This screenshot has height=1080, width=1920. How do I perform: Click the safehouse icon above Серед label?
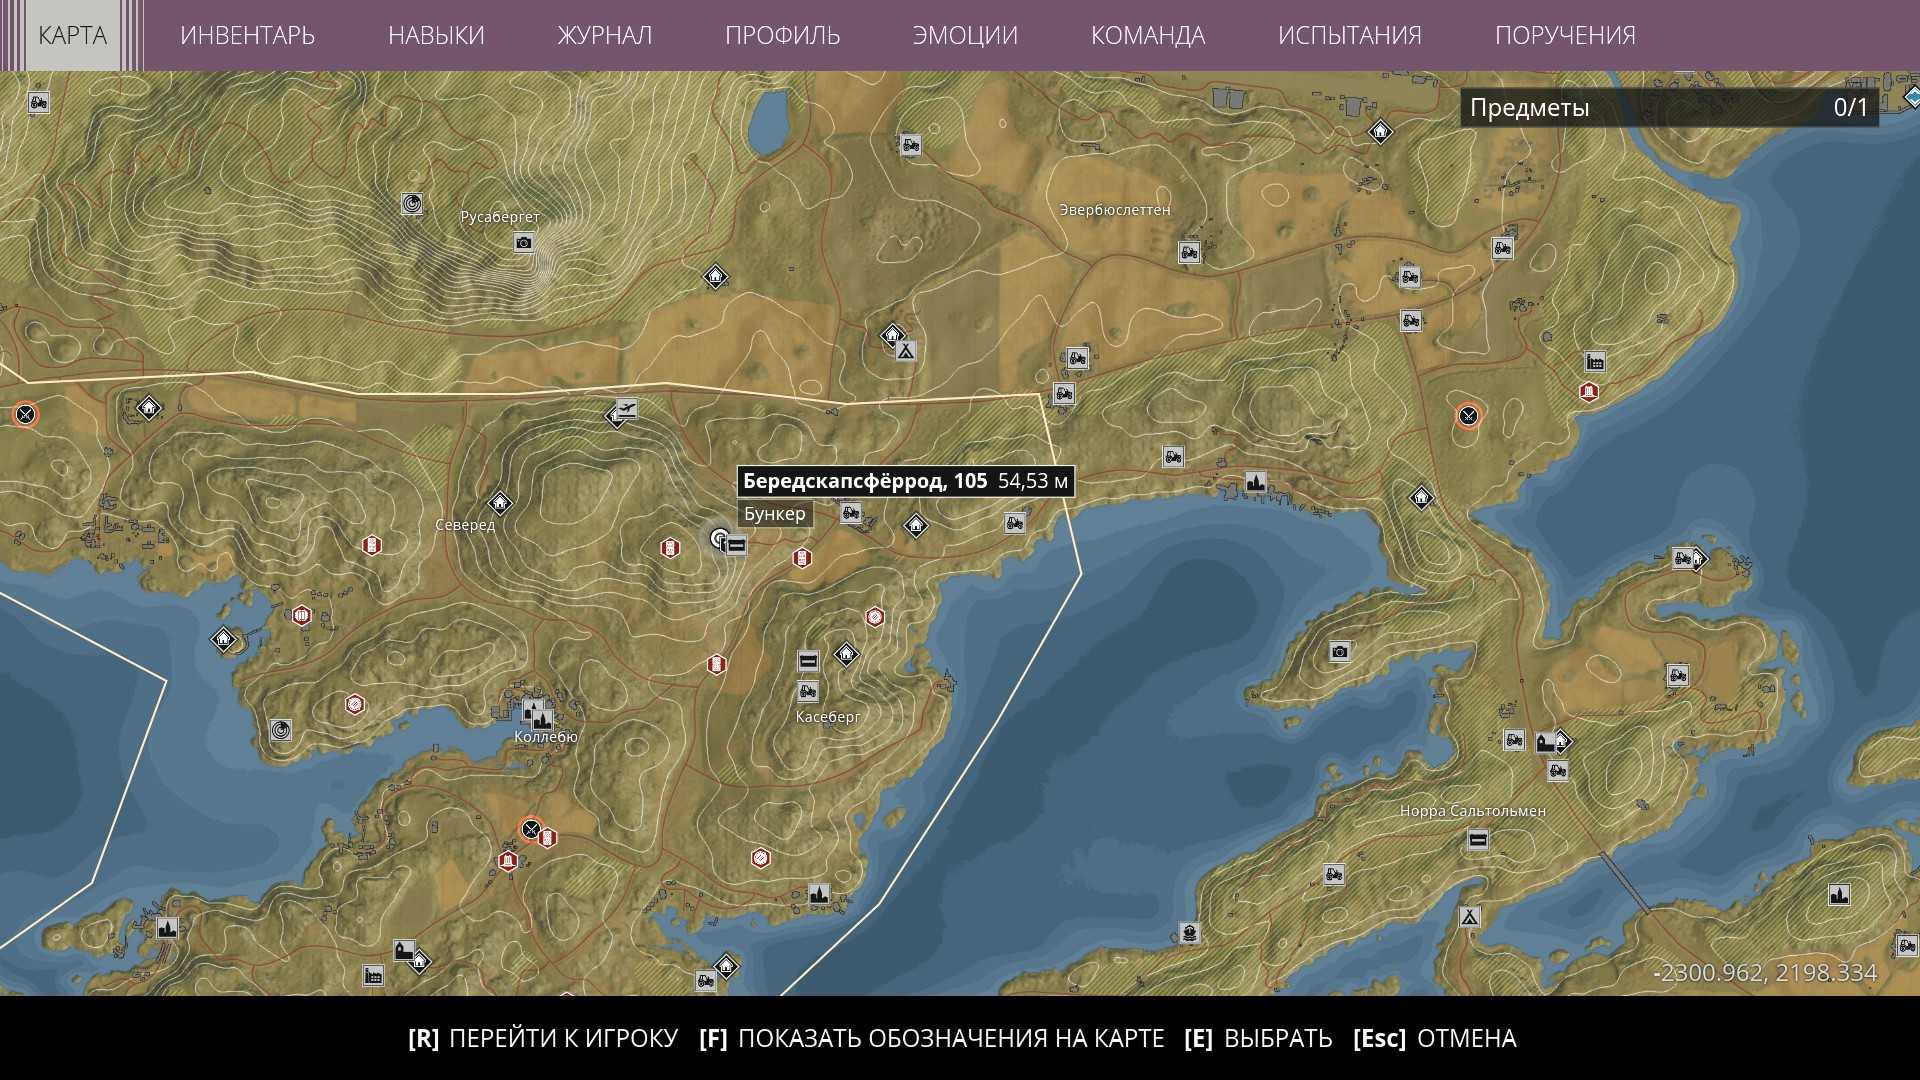499,502
